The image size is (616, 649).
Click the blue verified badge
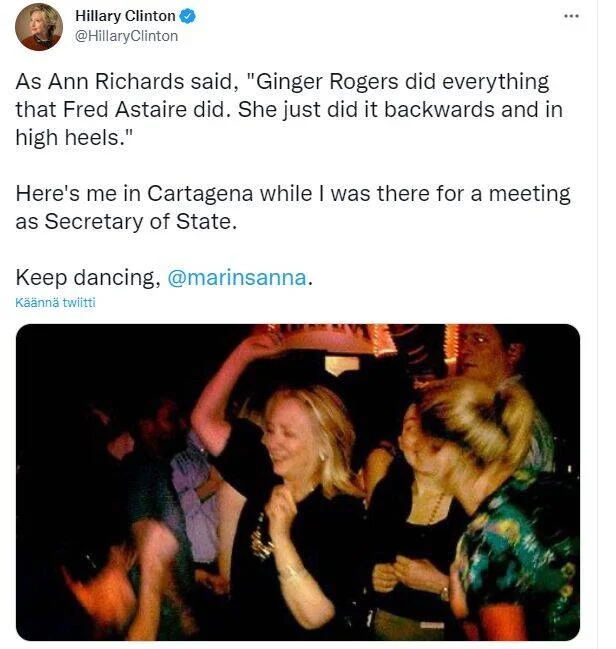[x=187, y=16]
